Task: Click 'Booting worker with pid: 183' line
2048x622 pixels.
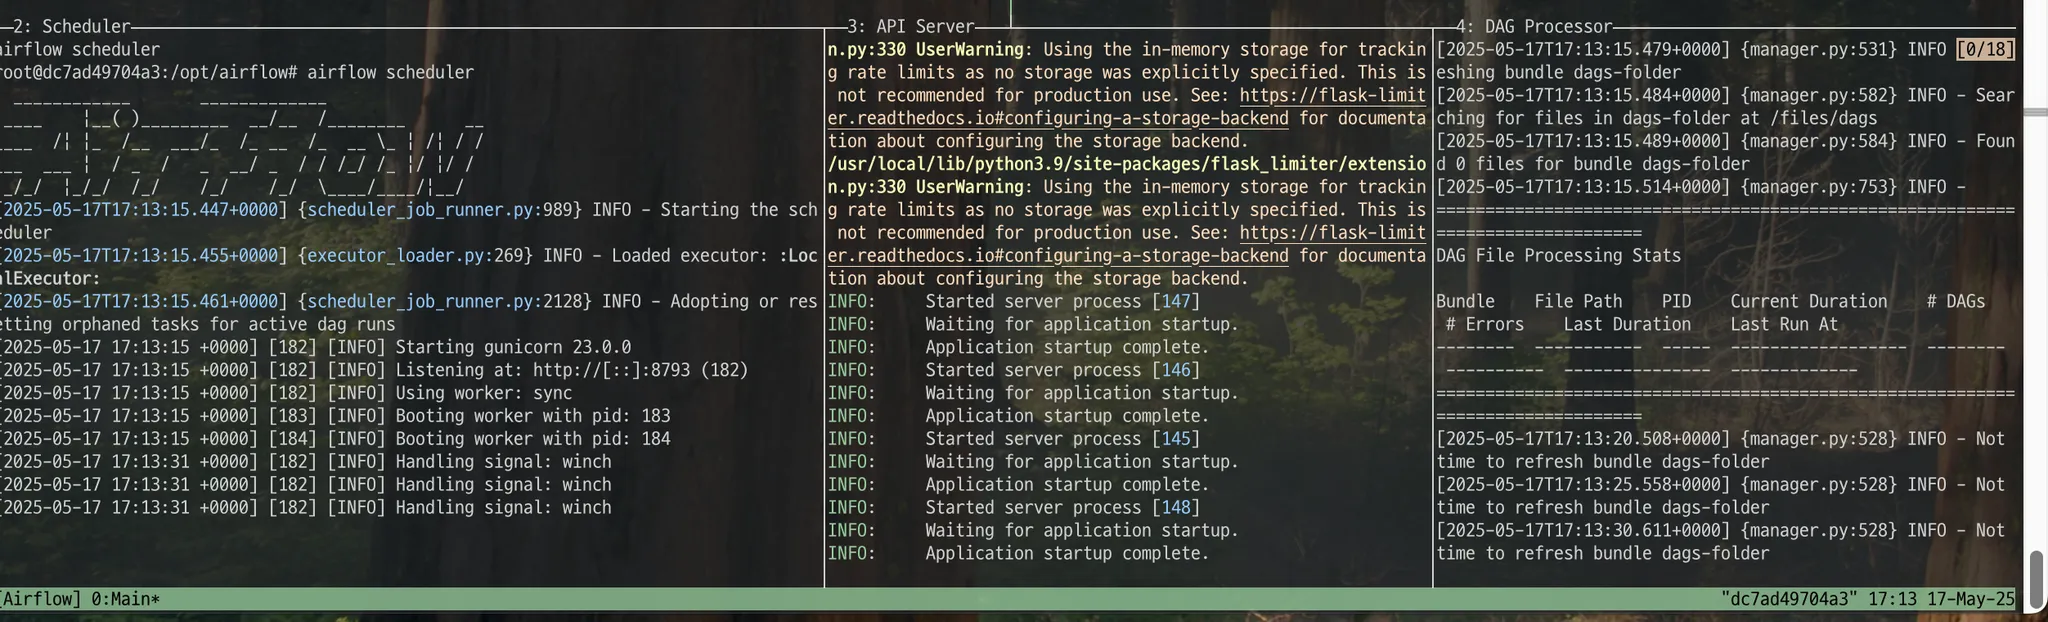Action: pyautogui.click(x=533, y=416)
